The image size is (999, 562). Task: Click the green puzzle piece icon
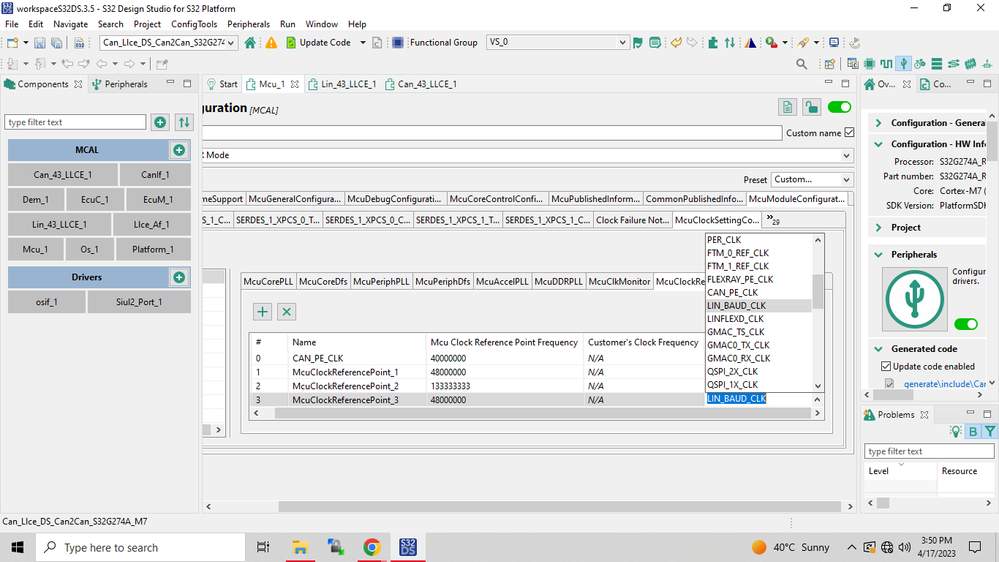click(712, 43)
